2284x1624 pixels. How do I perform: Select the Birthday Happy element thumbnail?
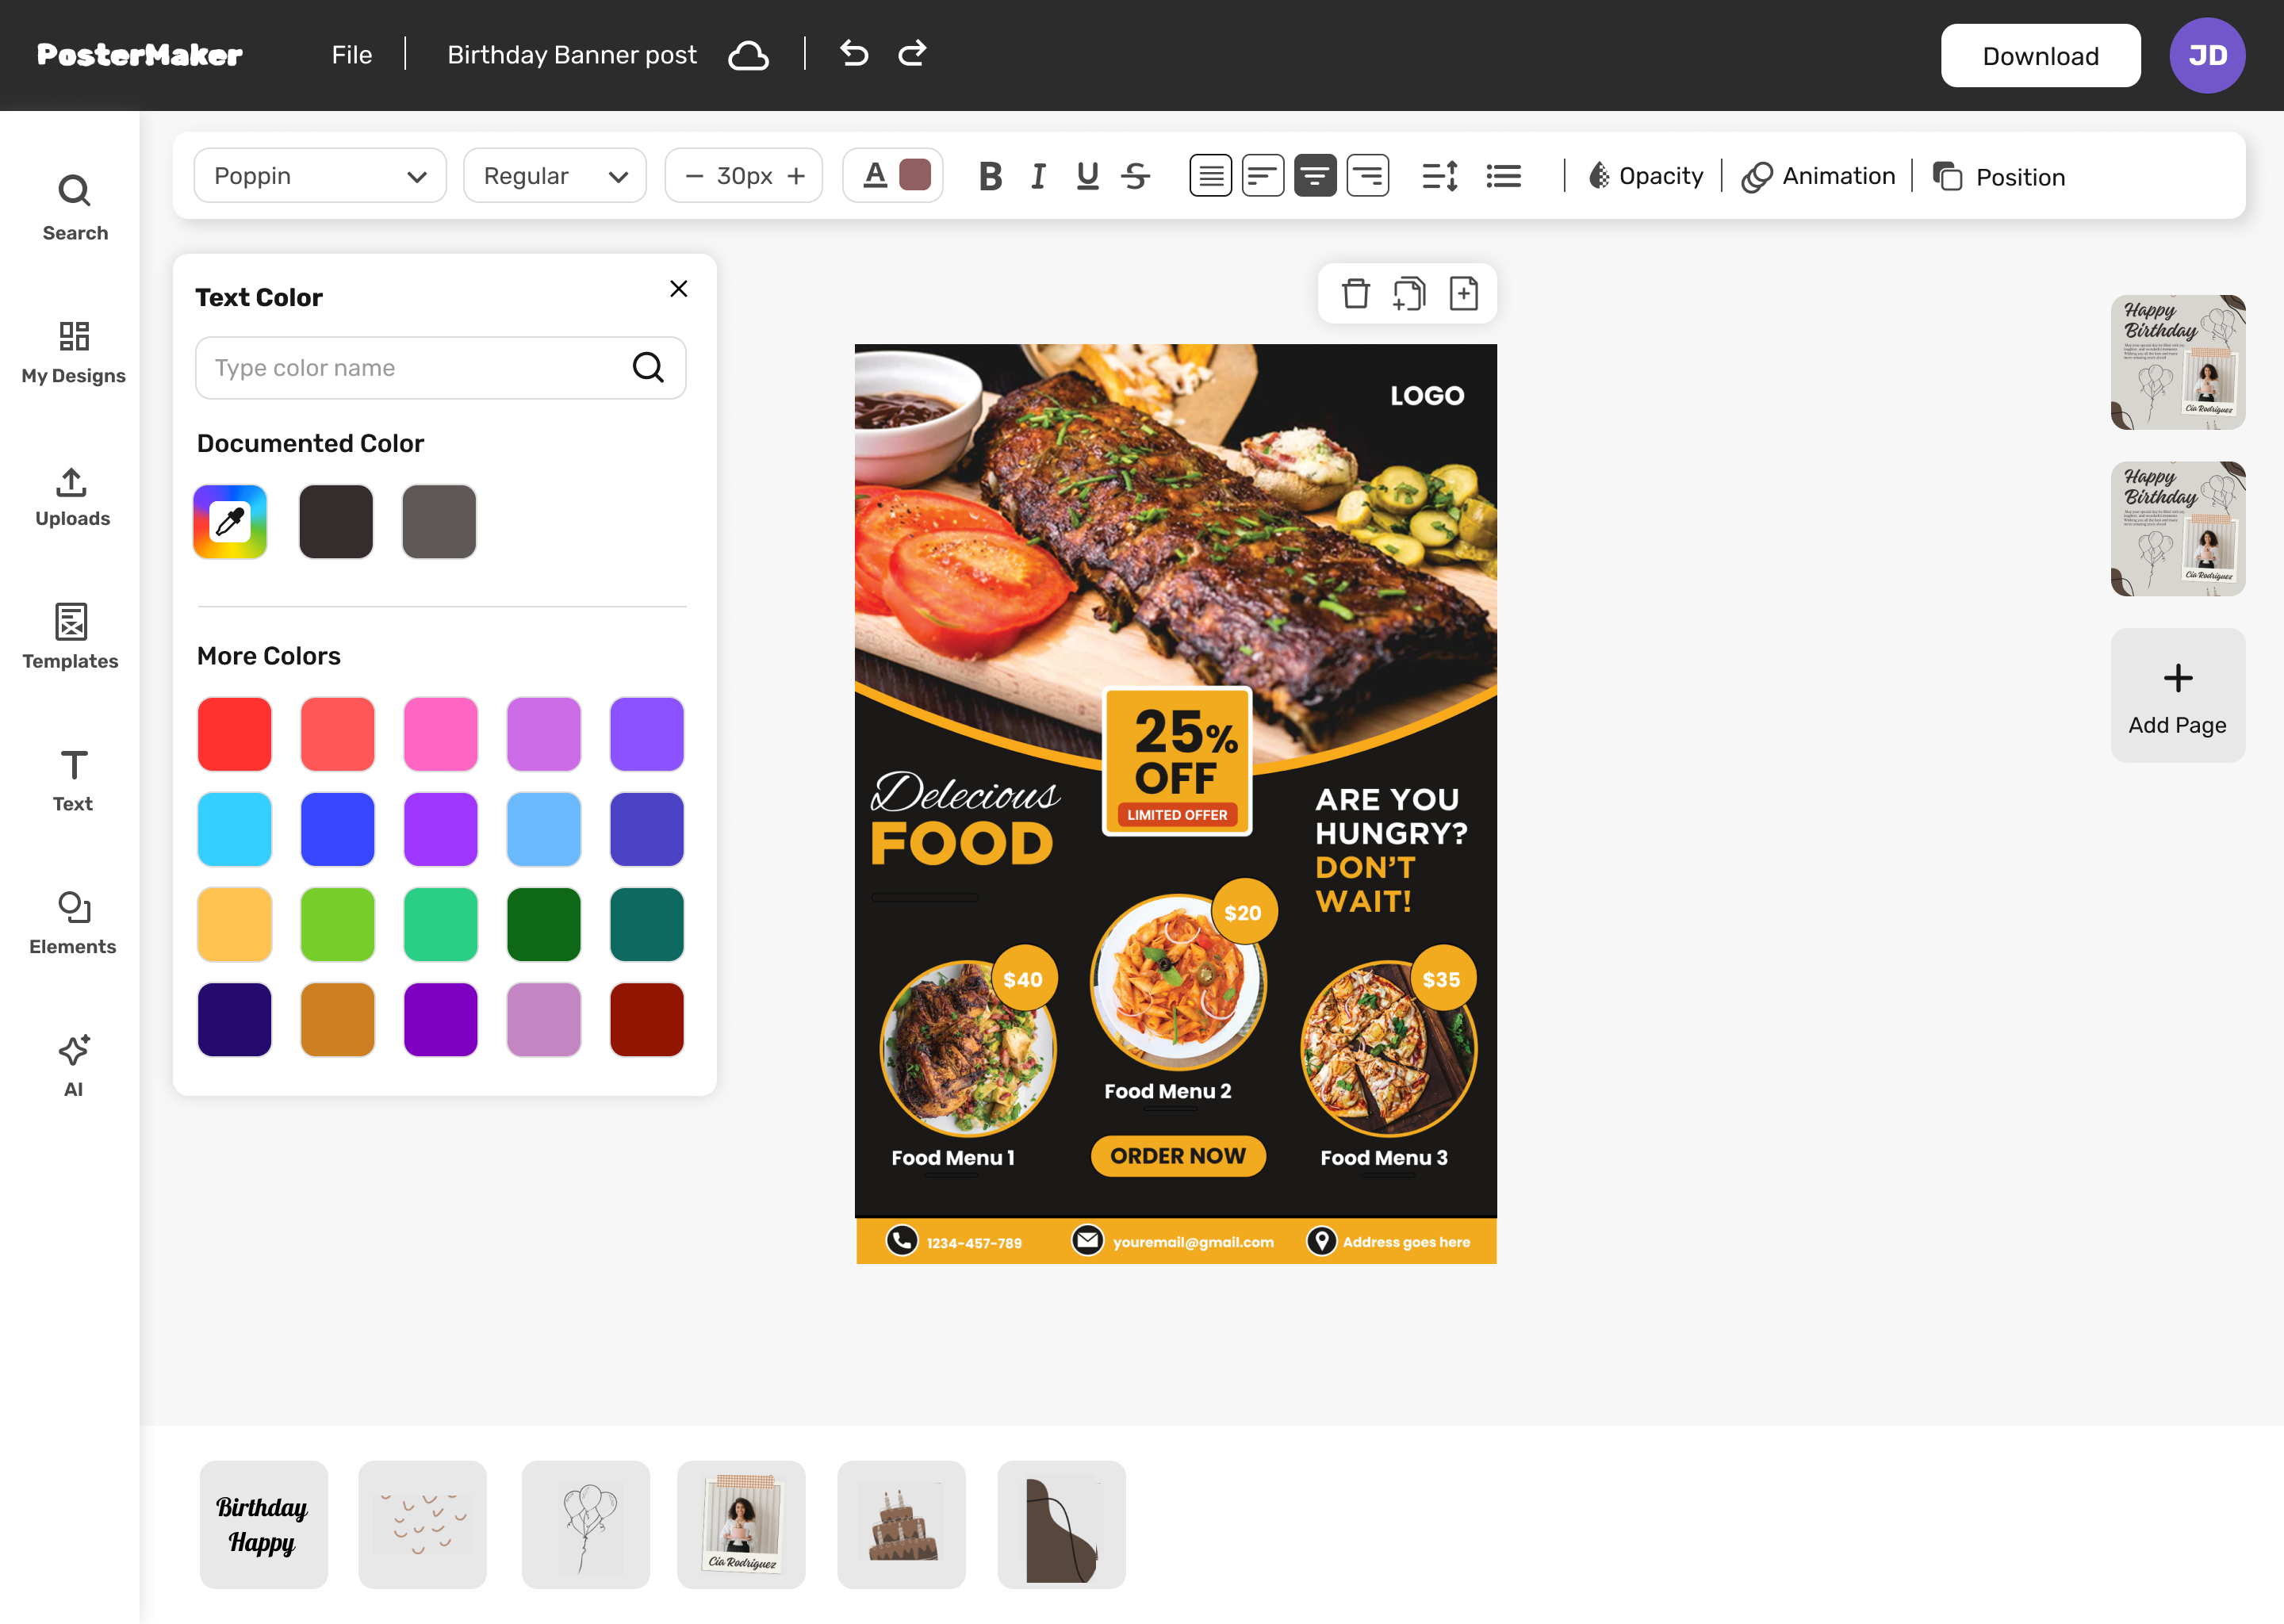click(x=263, y=1524)
